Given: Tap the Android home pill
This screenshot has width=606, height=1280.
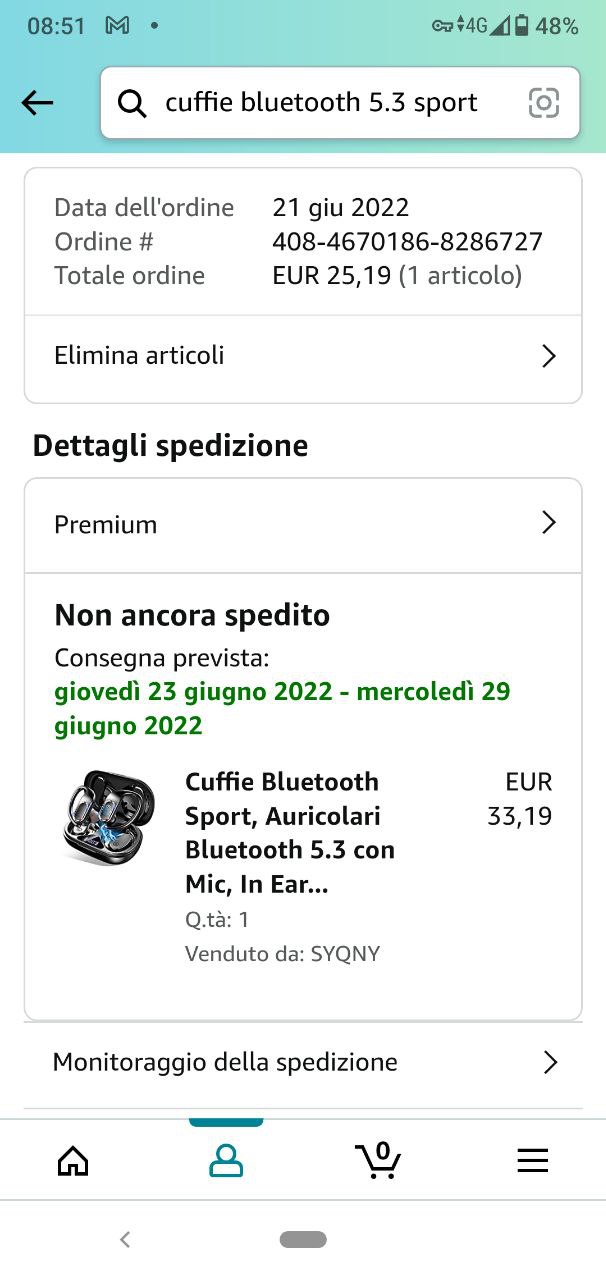Looking at the screenshot, I should click(303, 1240).
